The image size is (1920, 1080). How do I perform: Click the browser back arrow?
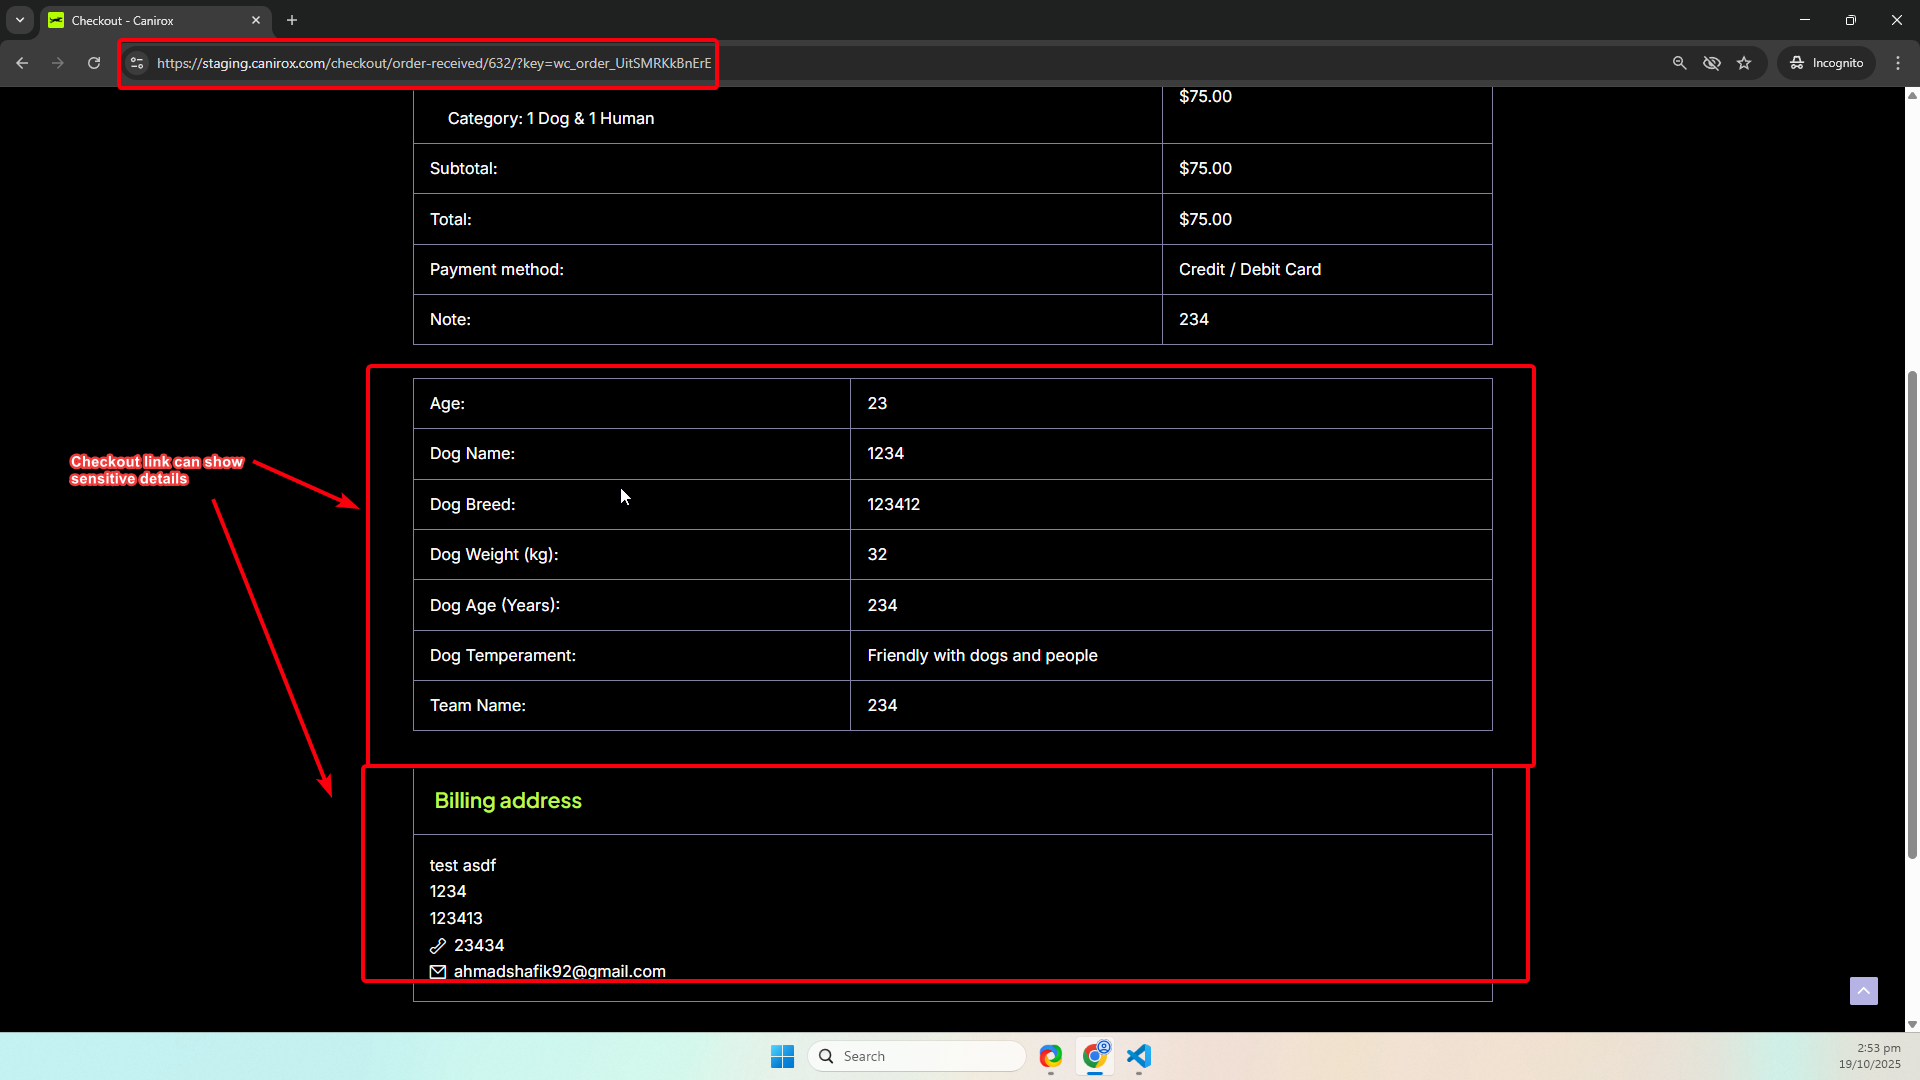(x=22, y=63)
